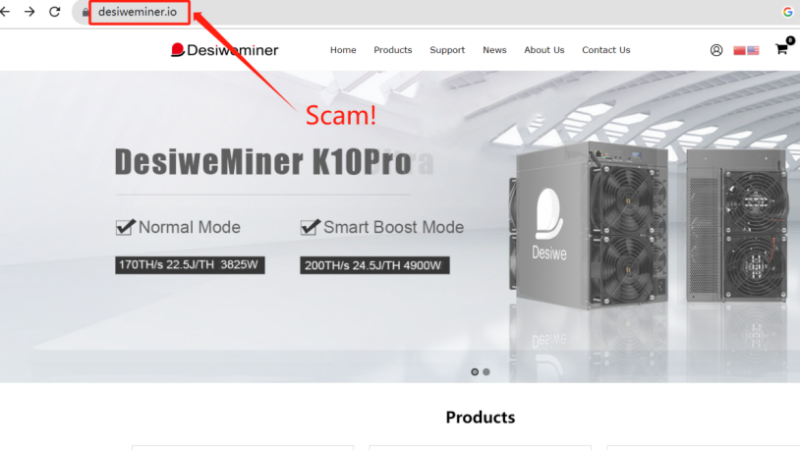Image resolution: width=800 pixels, height=450 pixels.
Task: Open the Support menu
Action: [447, 50]
